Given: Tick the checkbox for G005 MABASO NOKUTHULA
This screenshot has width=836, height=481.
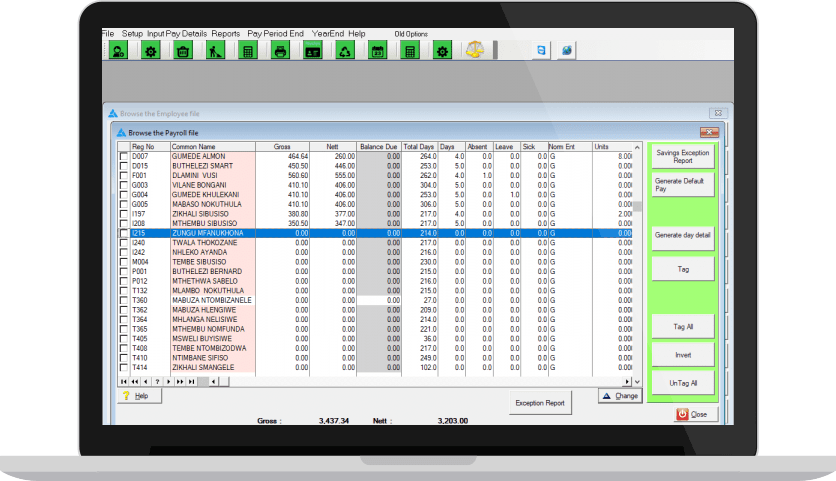Looking at the screenshot, I should 124,204.
